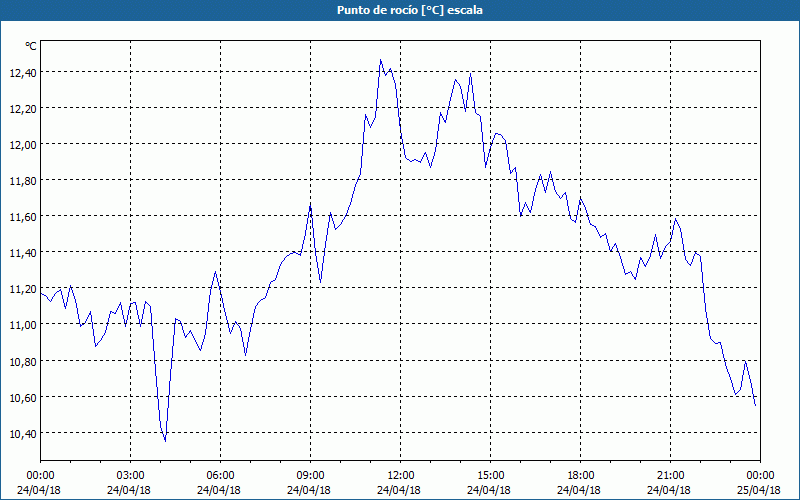Select the 24/04/18 date under 09:00
The width and height of the screenshot is (800, 500).
tap(309, 490)
